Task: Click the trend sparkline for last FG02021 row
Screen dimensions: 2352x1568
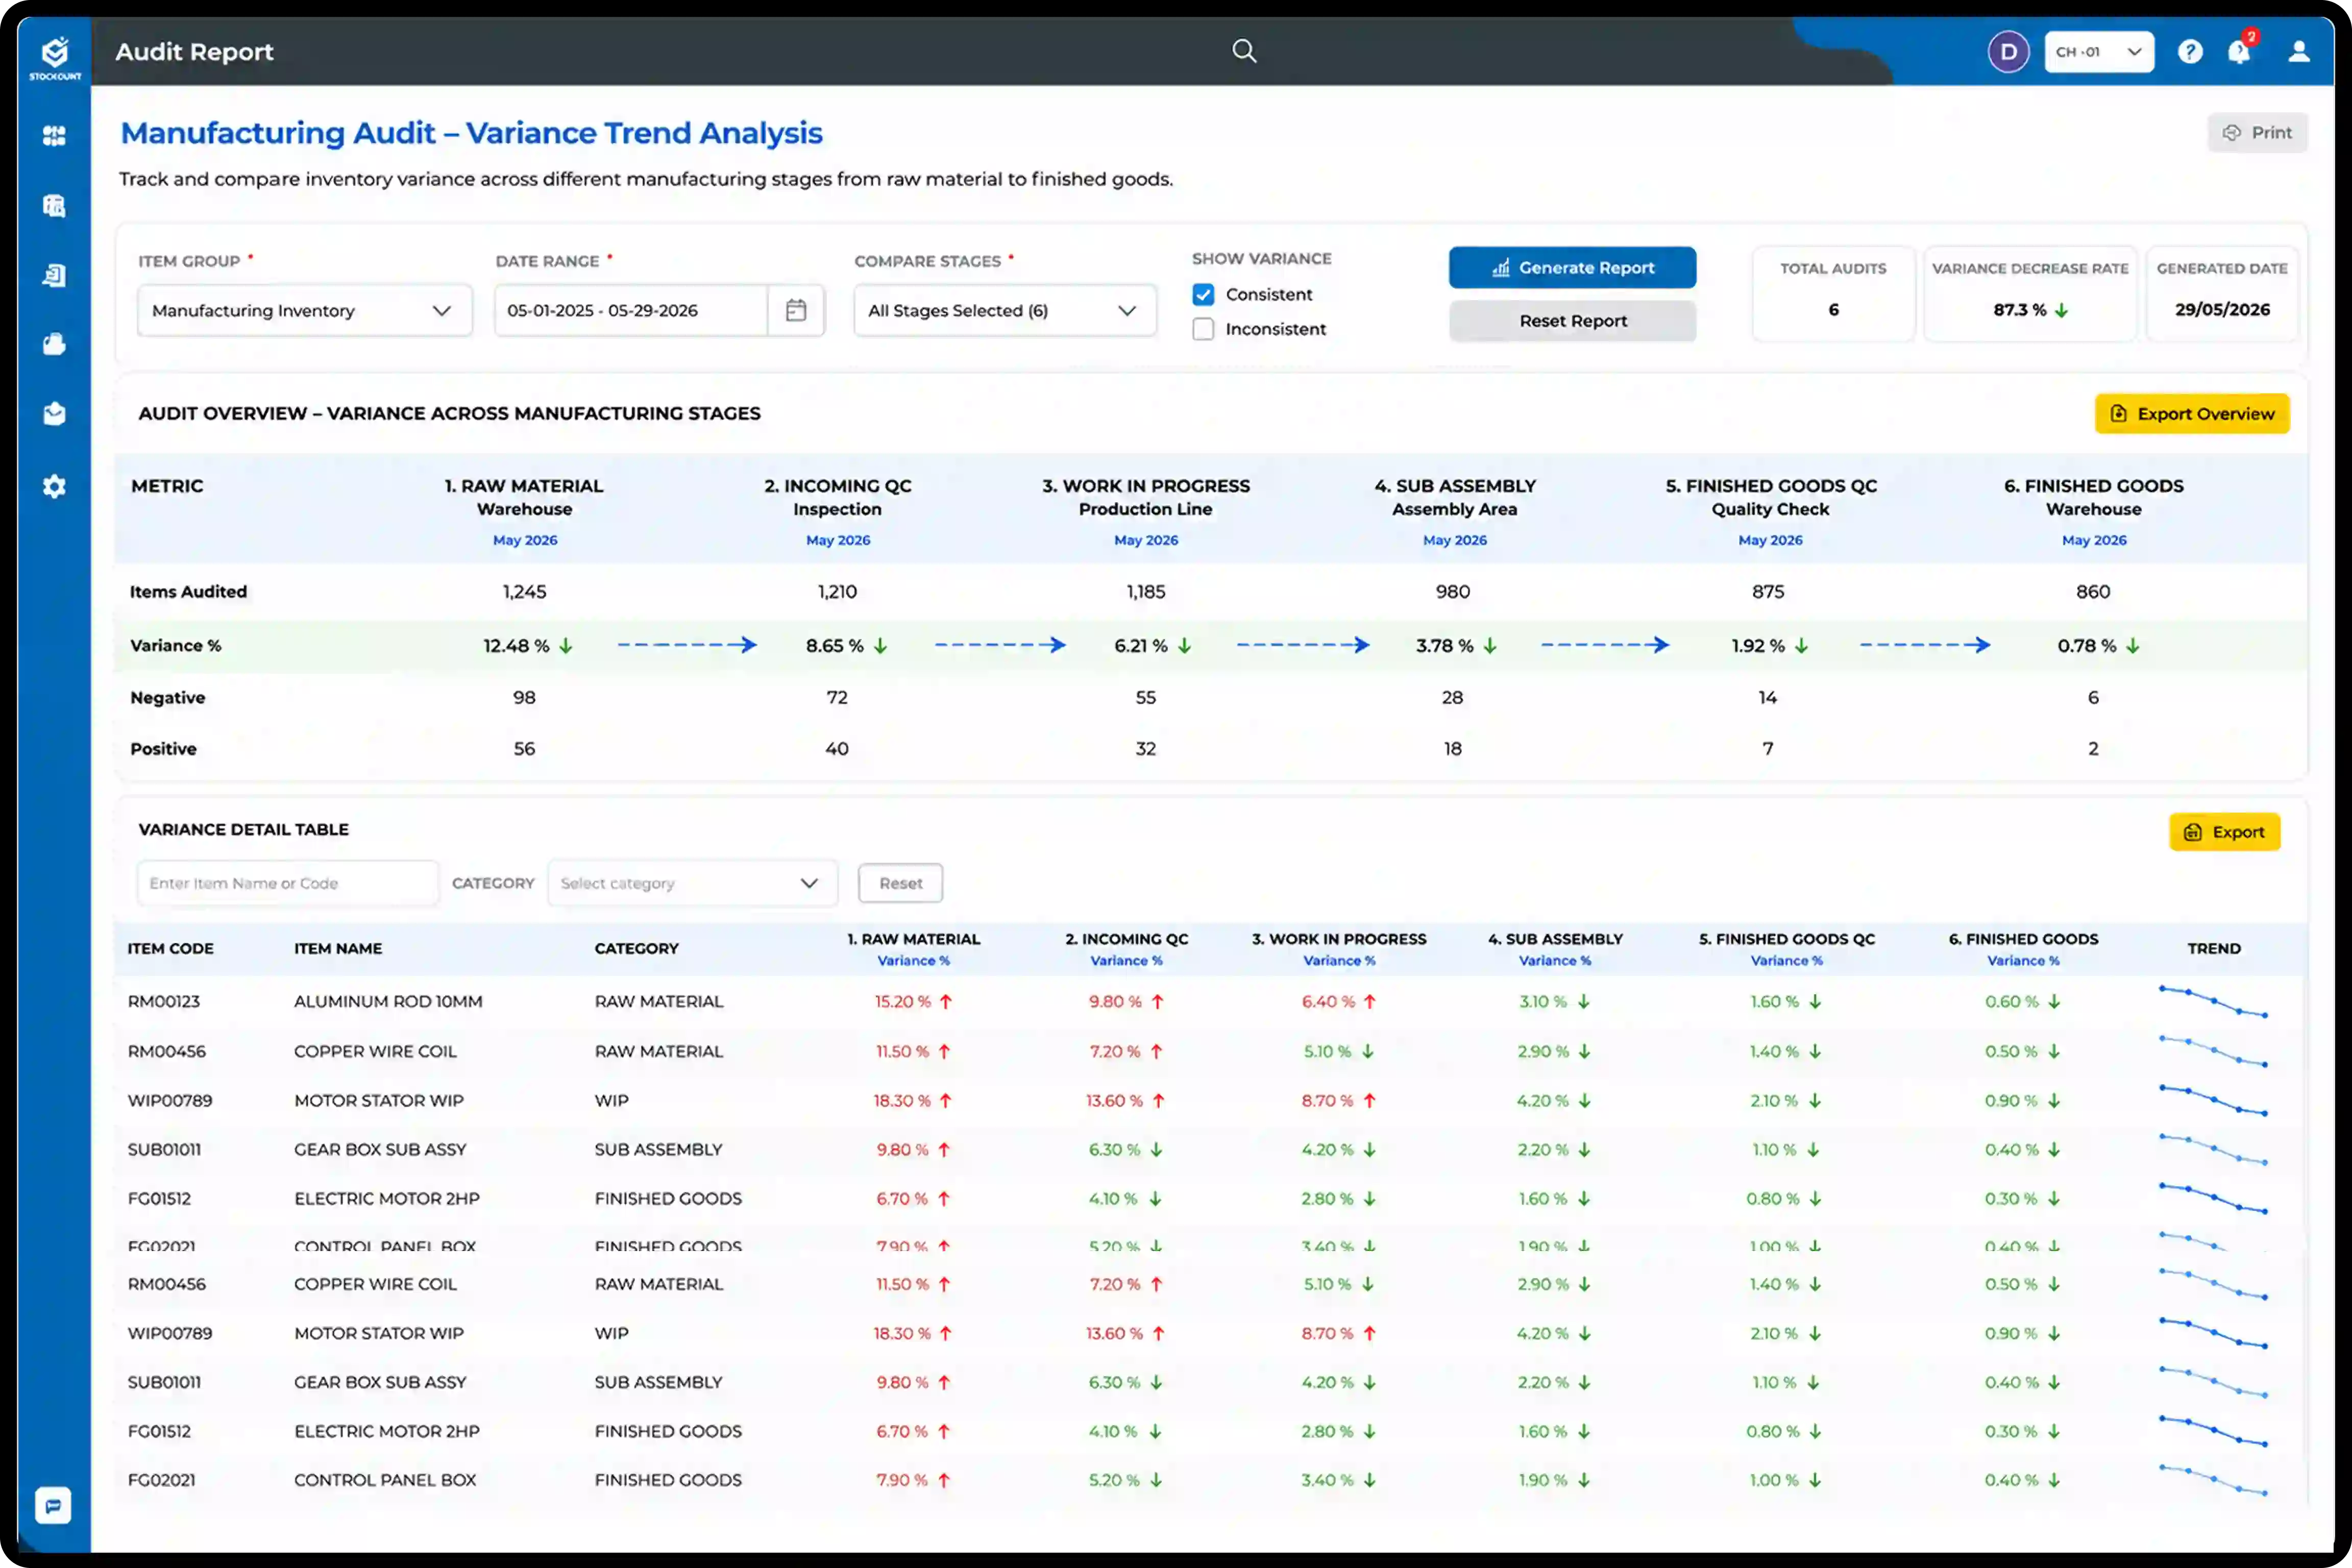Action: [x=2213, y=1480]
